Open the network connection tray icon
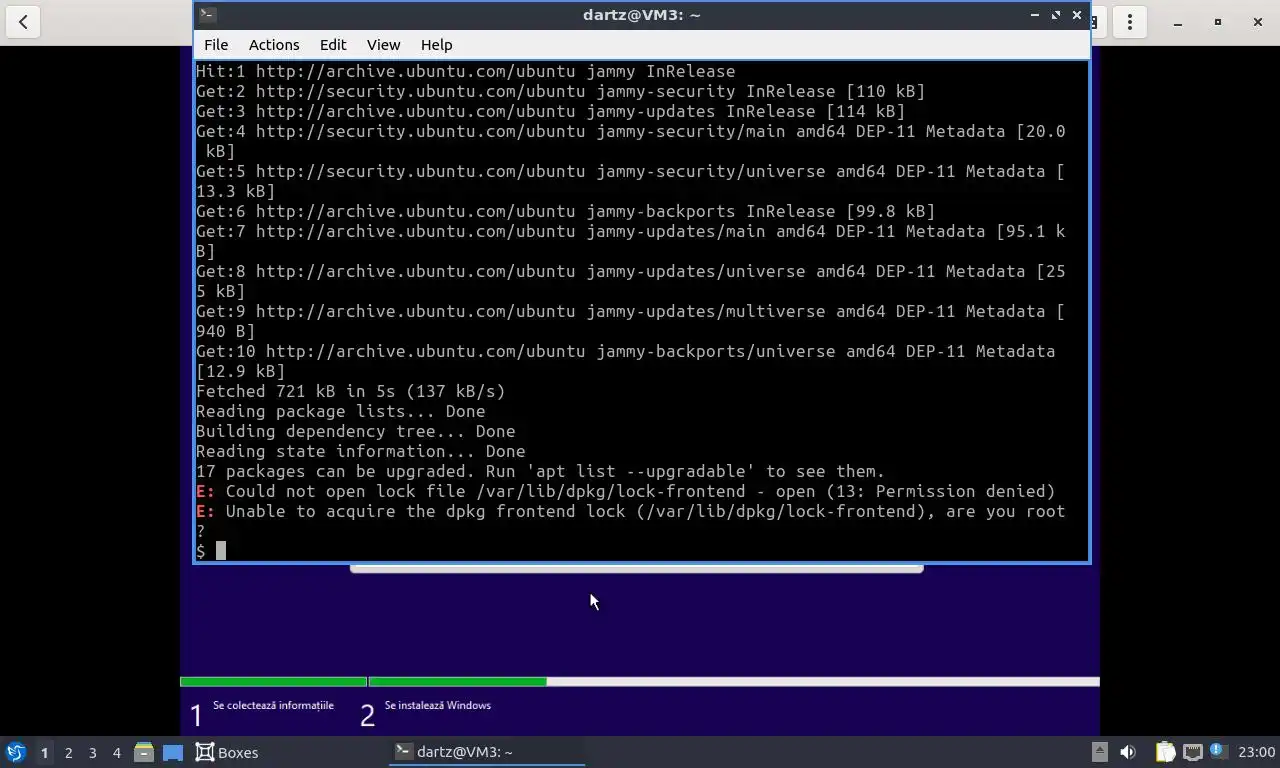Viewport: 1280px width, 768px height. tap(1192, 752)
